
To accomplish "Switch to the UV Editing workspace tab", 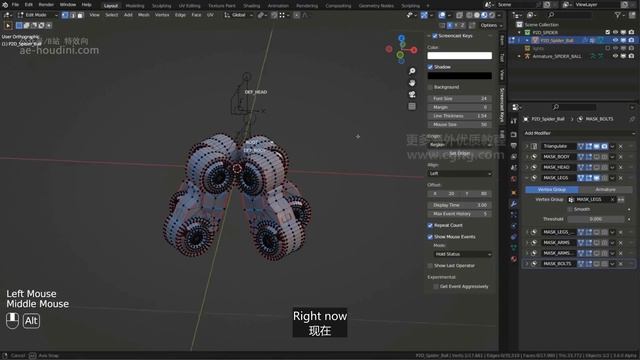I will [x=189, y=6].
